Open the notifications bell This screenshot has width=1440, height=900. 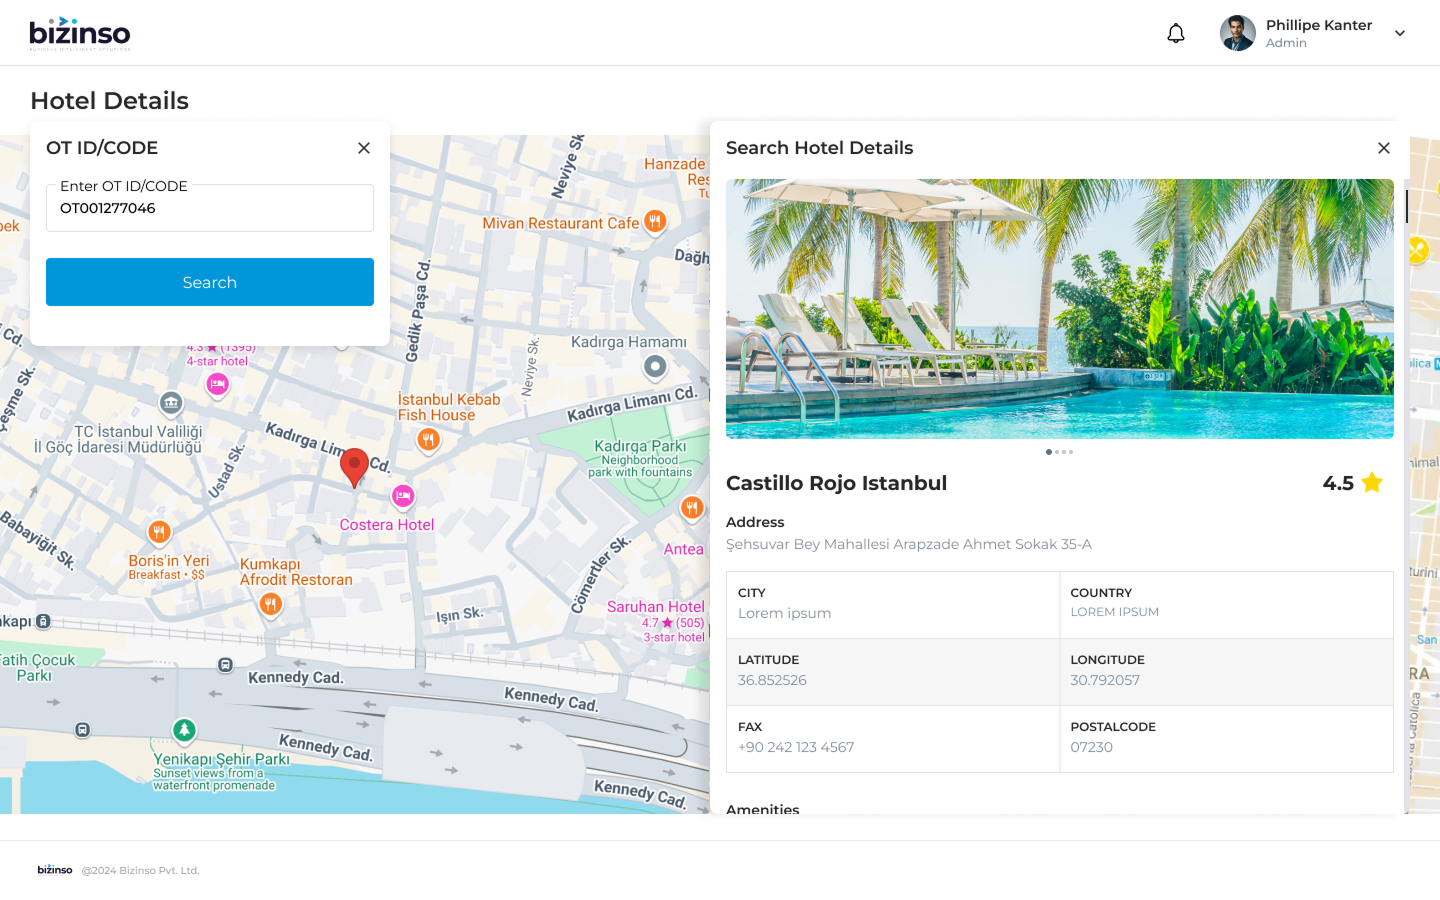[1176, 33]
